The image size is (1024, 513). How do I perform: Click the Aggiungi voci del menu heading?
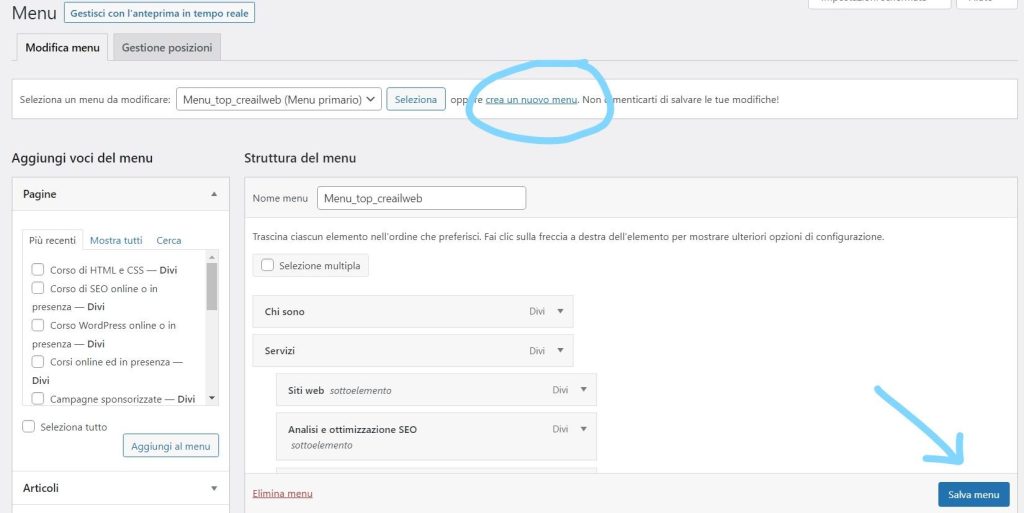[x=82, y=158]
